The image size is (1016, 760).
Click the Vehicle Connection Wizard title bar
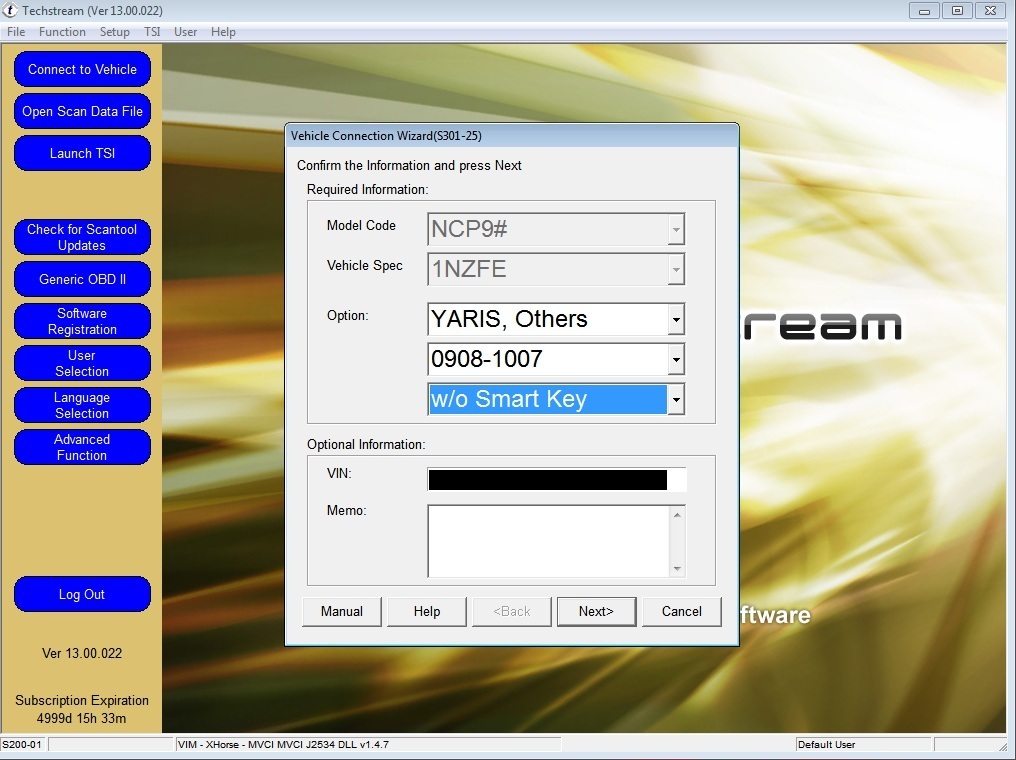tap(512, 135)
